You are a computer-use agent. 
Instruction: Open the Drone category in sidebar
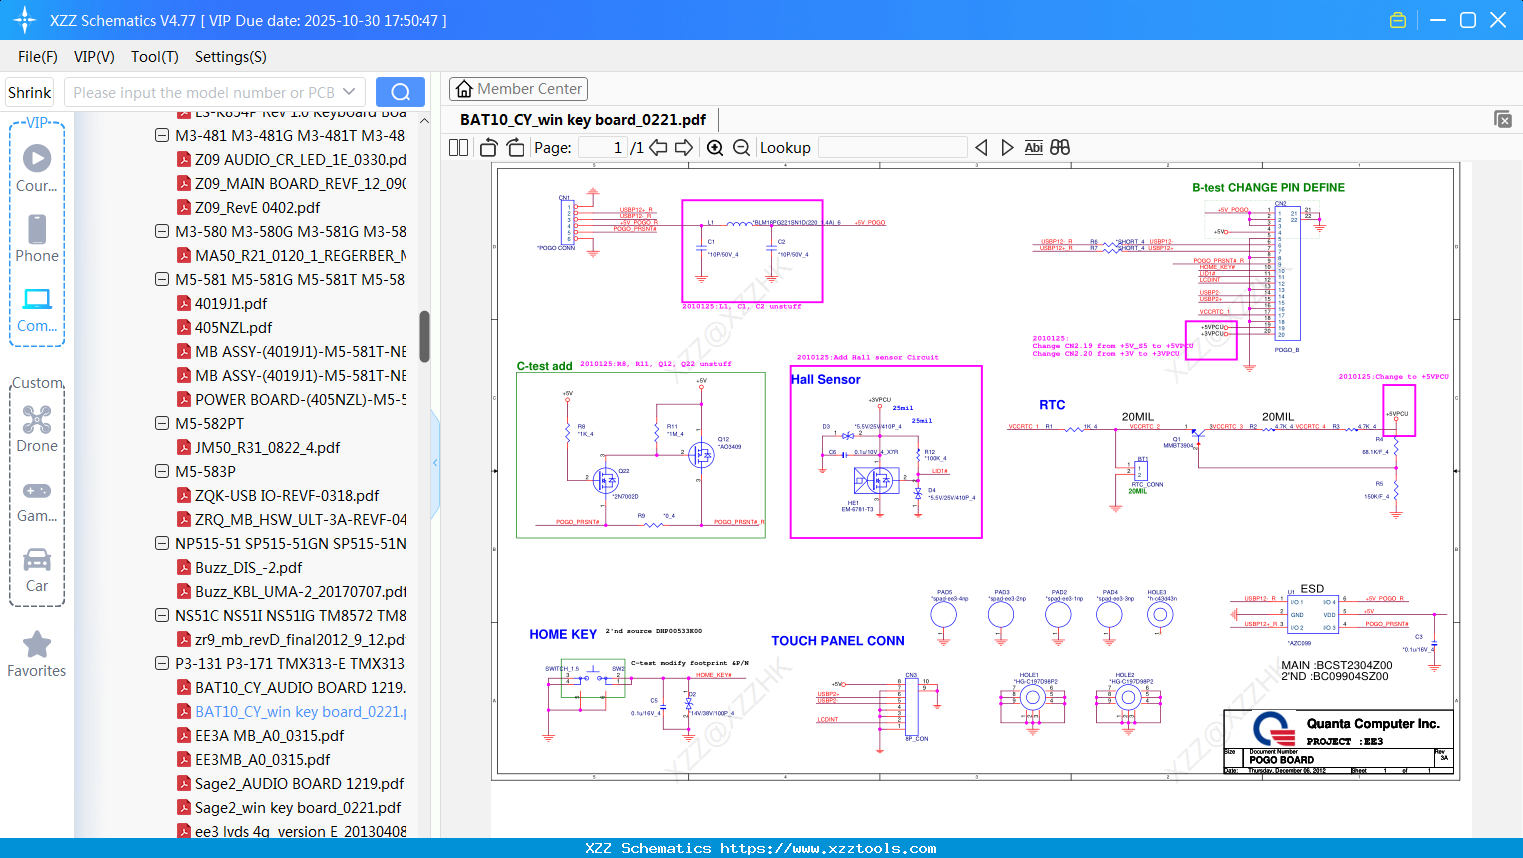coord(37,430)
